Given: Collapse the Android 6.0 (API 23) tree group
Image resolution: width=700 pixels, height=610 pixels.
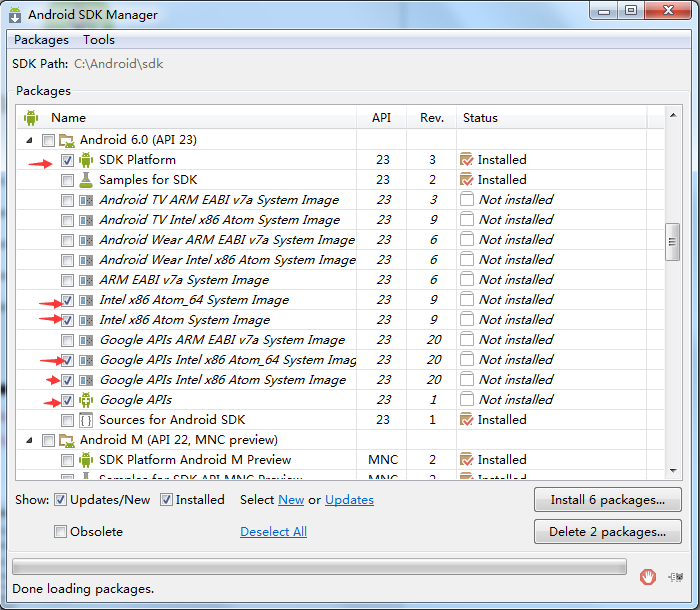Looking at the screenshot, I should tap(29, 140).
